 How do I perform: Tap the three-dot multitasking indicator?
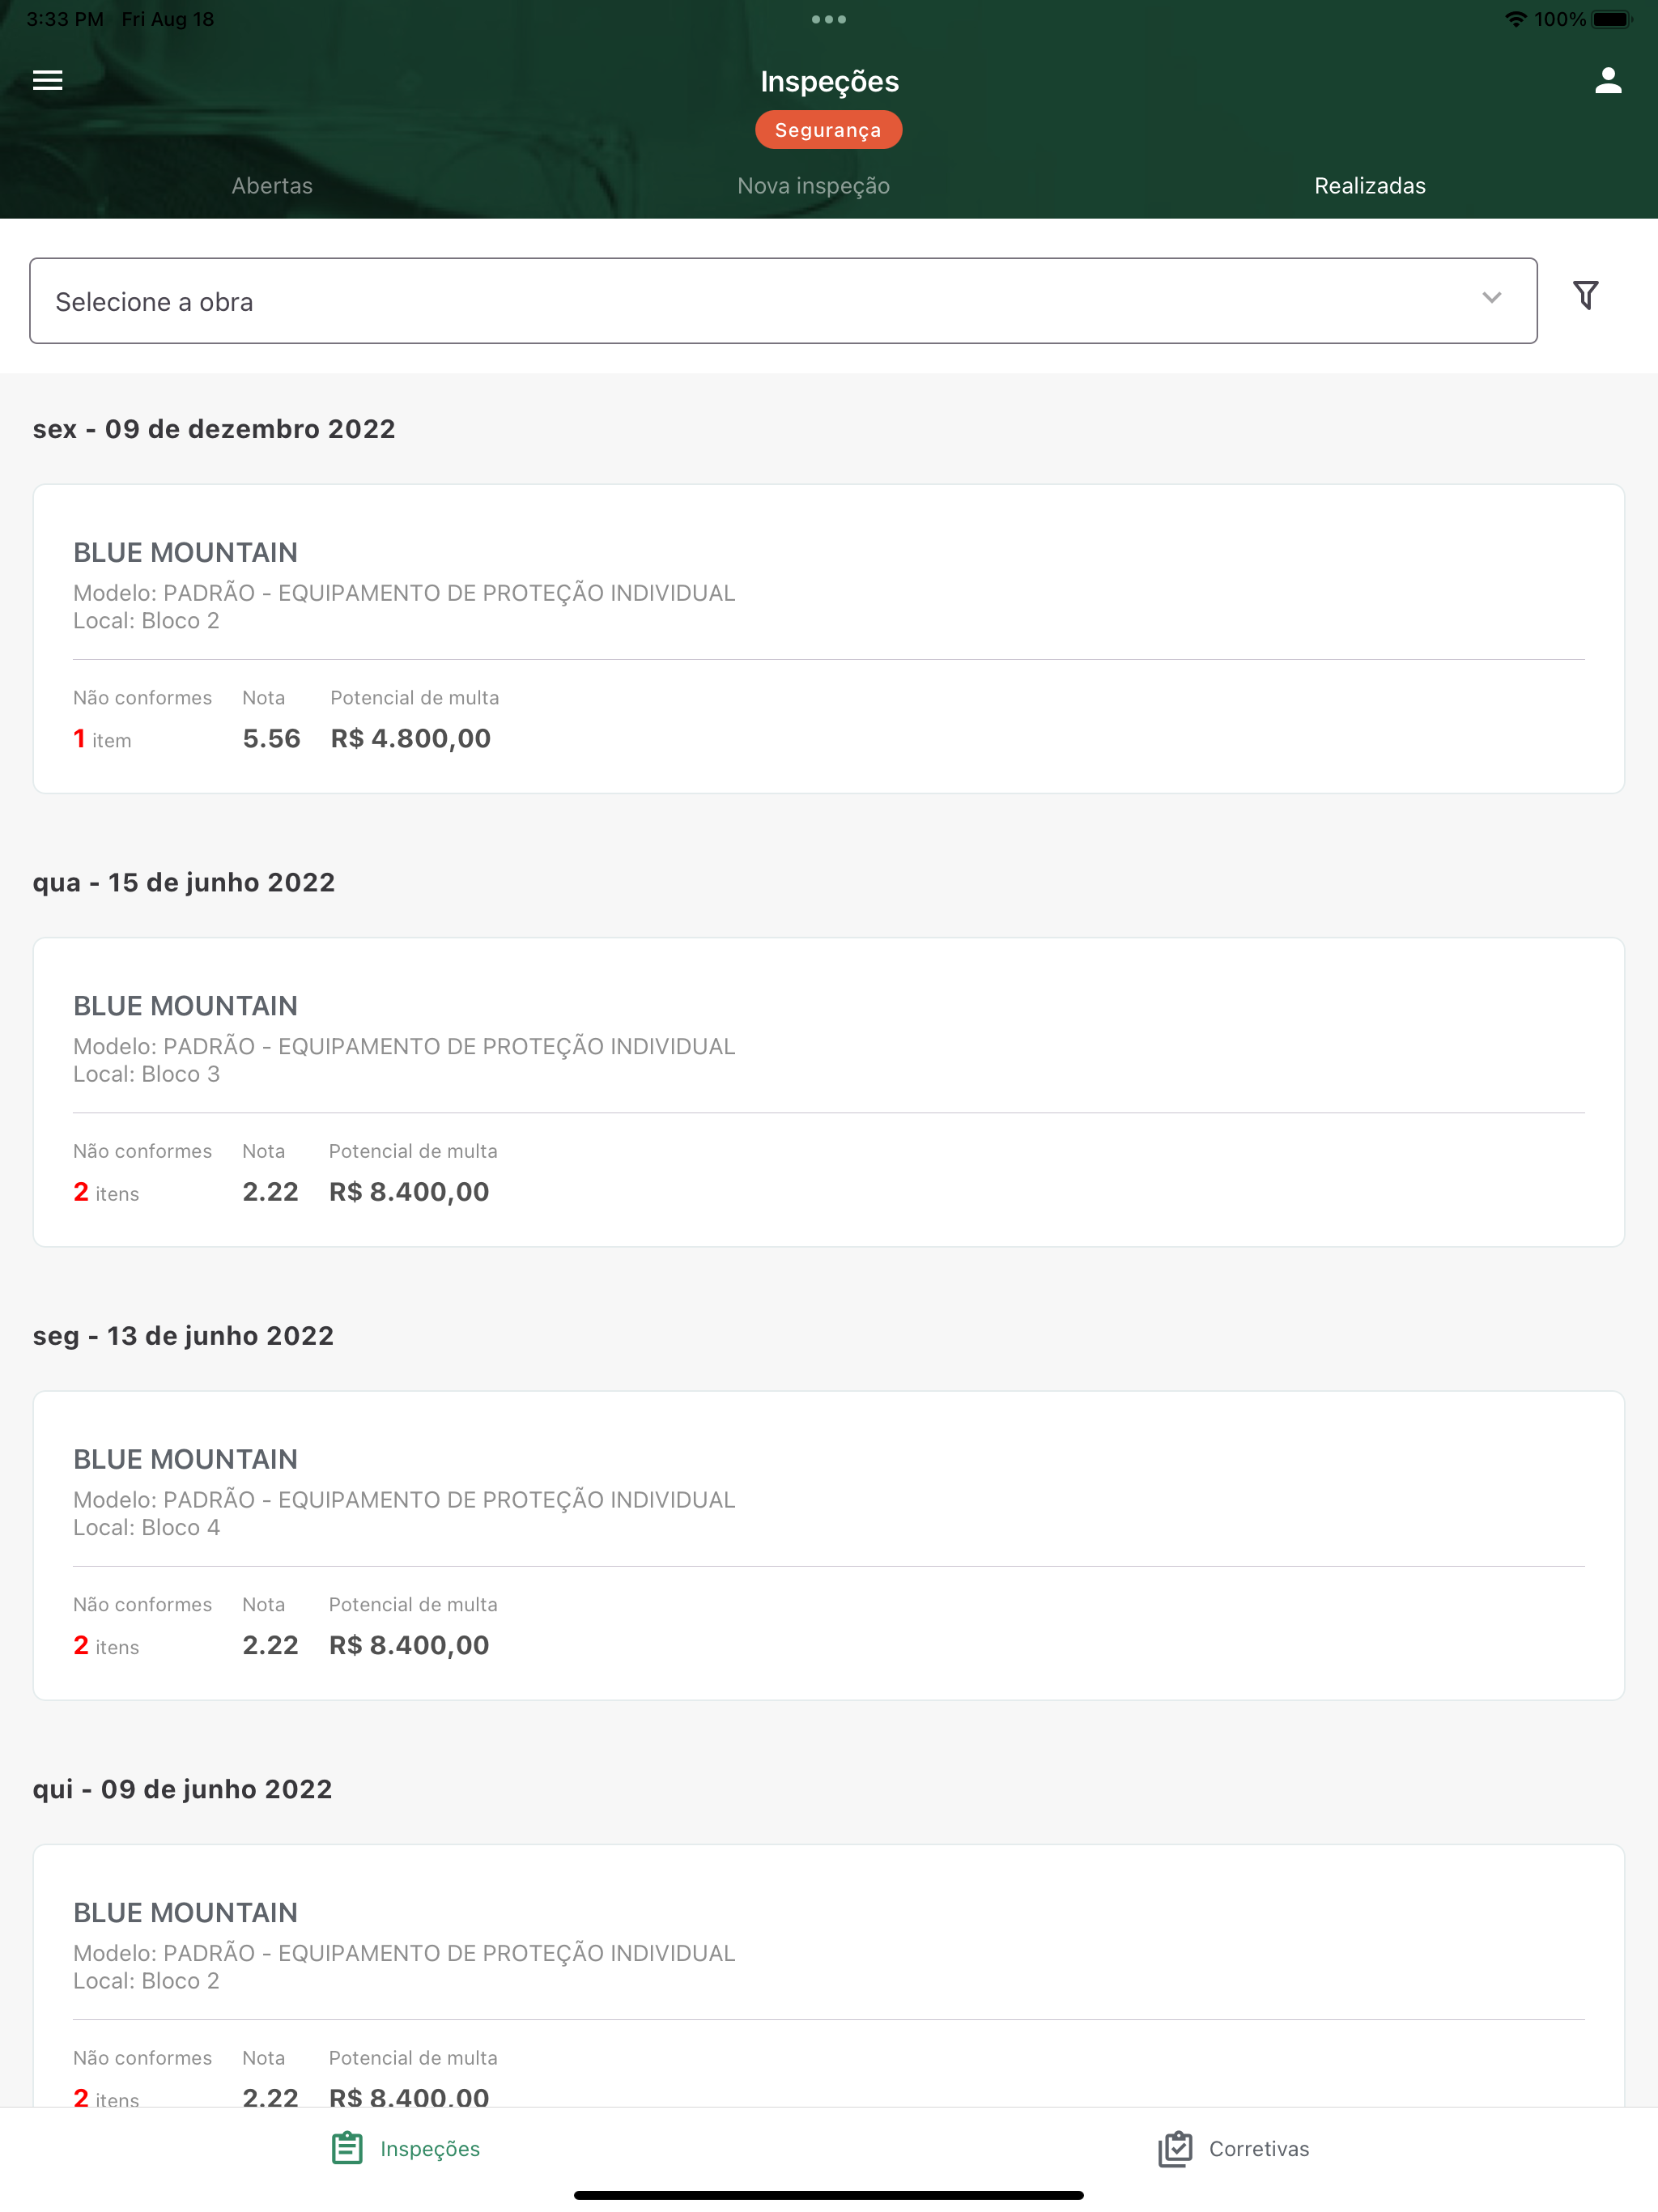point(828,19)
